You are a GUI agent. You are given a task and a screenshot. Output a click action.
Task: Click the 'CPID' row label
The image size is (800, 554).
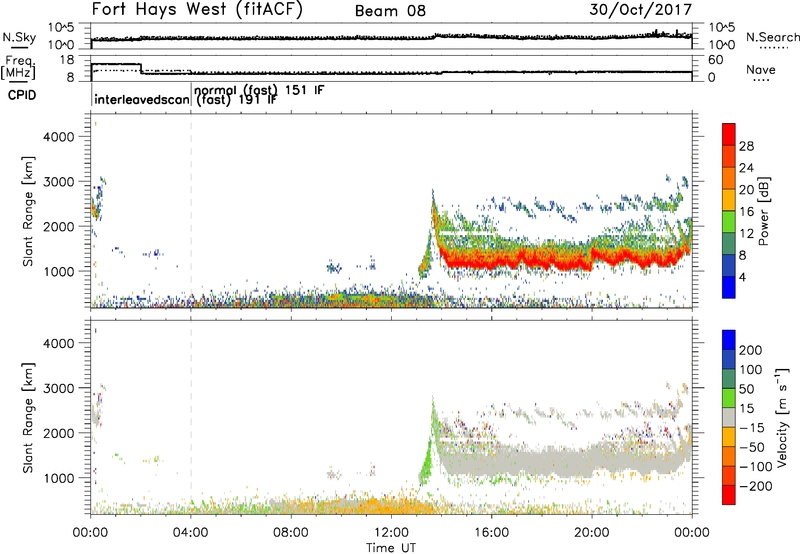22,95
